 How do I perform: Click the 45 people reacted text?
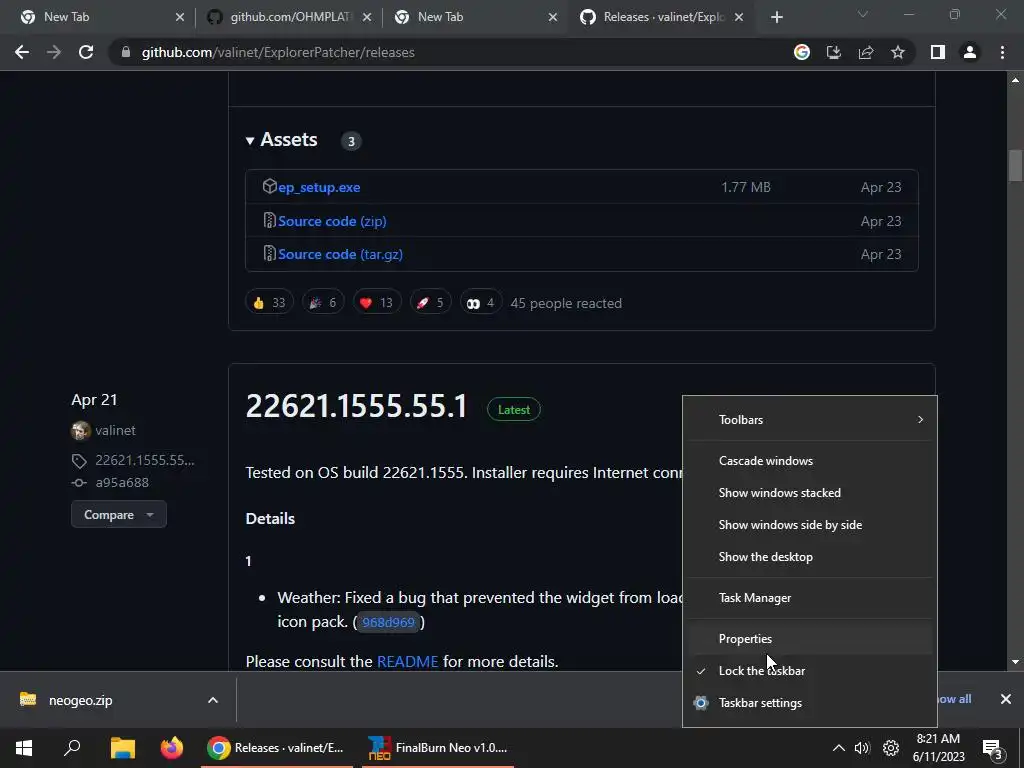point(566,303)
